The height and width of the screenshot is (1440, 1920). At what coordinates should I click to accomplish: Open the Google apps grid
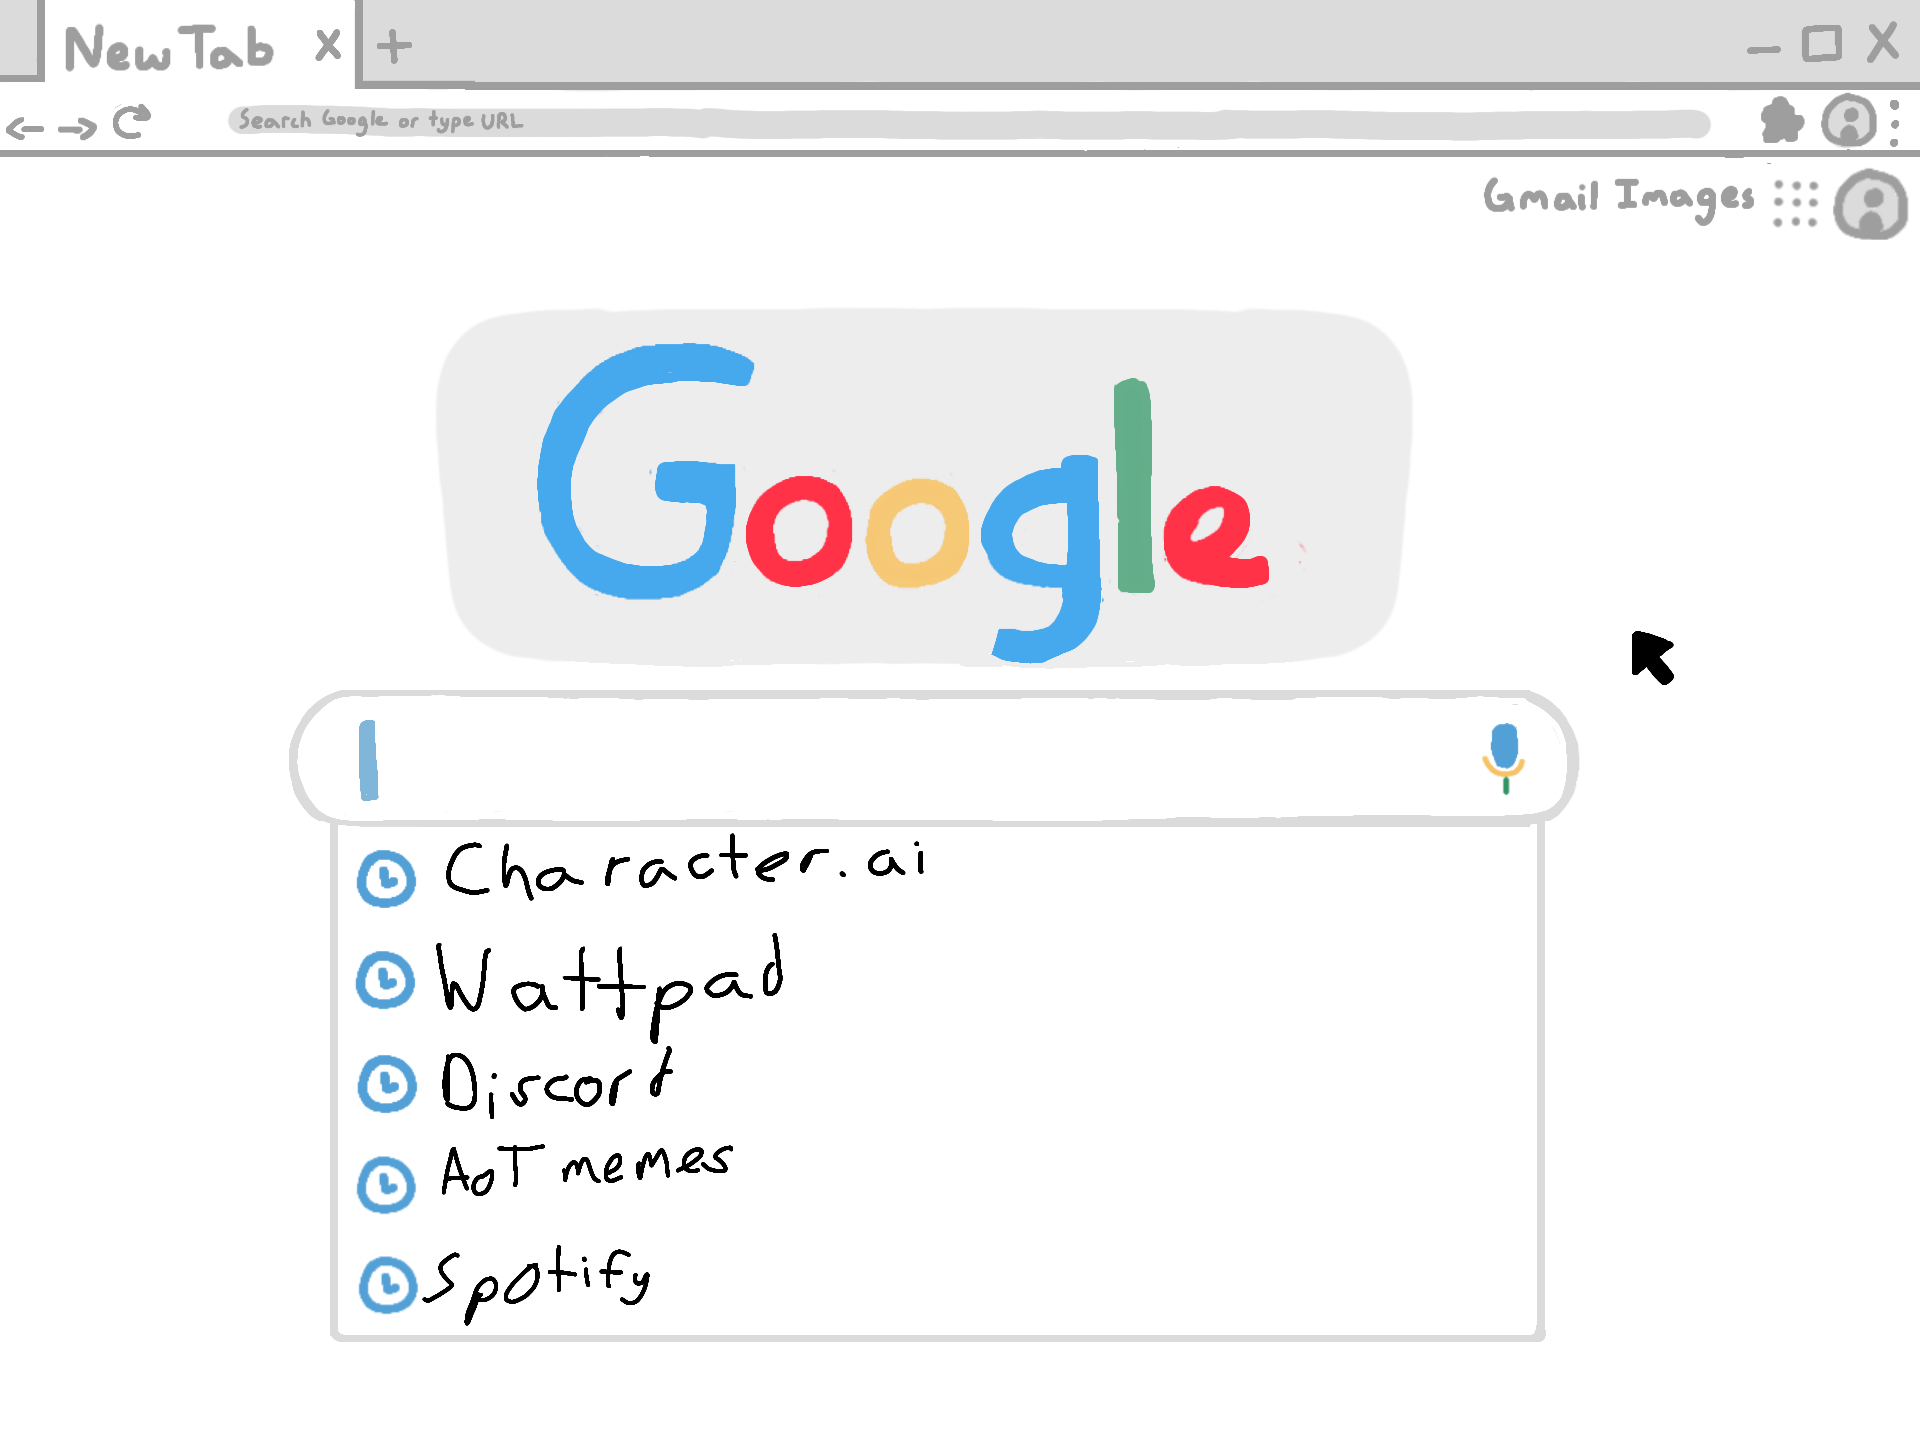tap(1796, 204)
